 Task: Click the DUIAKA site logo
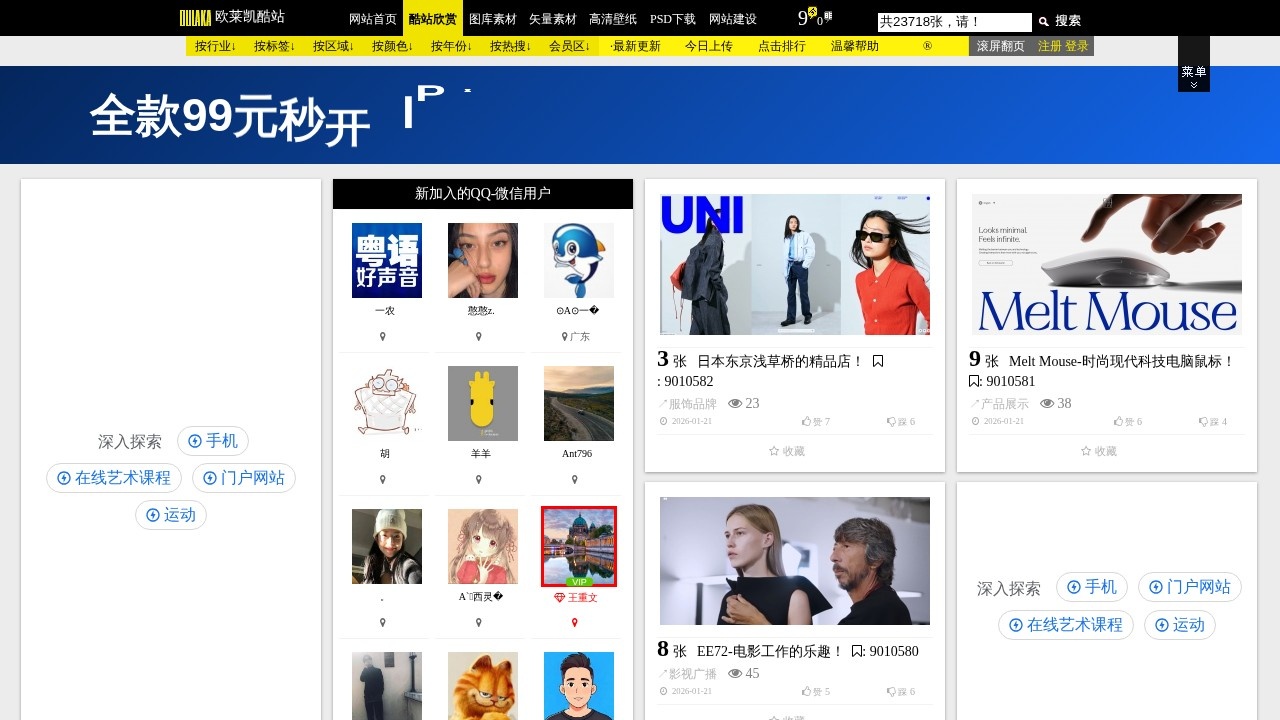[195, 18]
